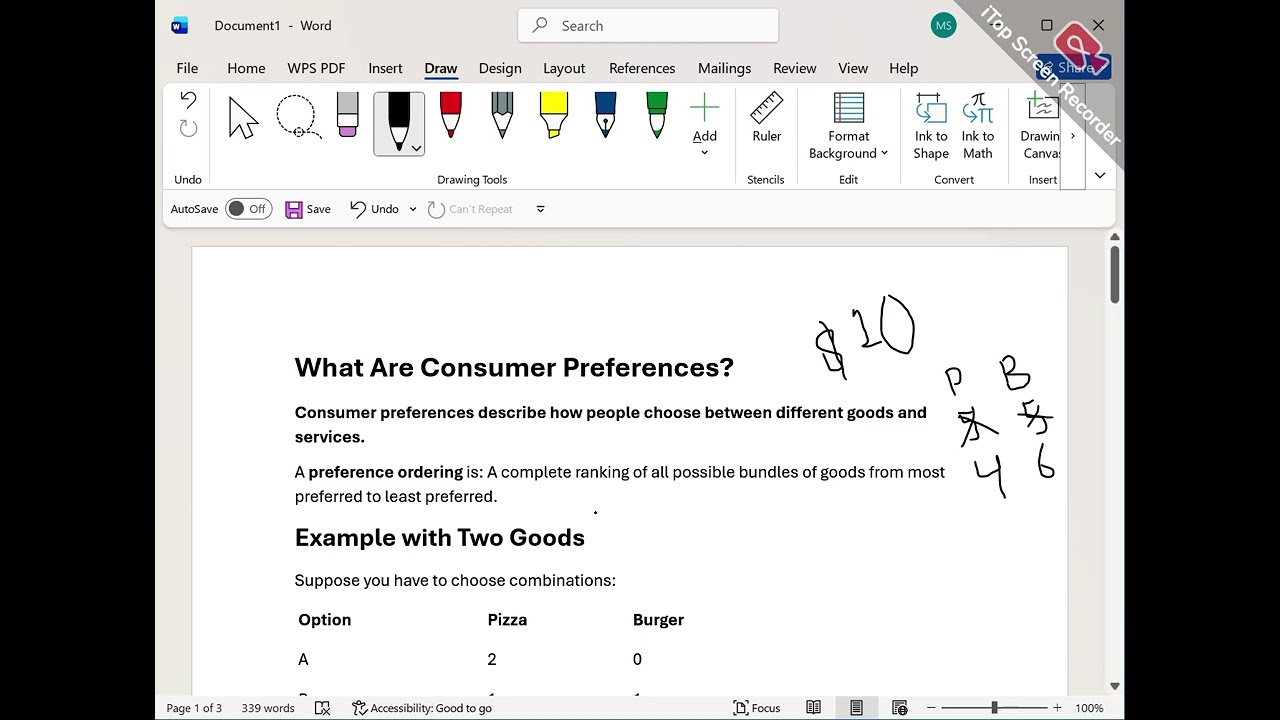Open the References tab
1280x720 pixels.
point(642,68)
